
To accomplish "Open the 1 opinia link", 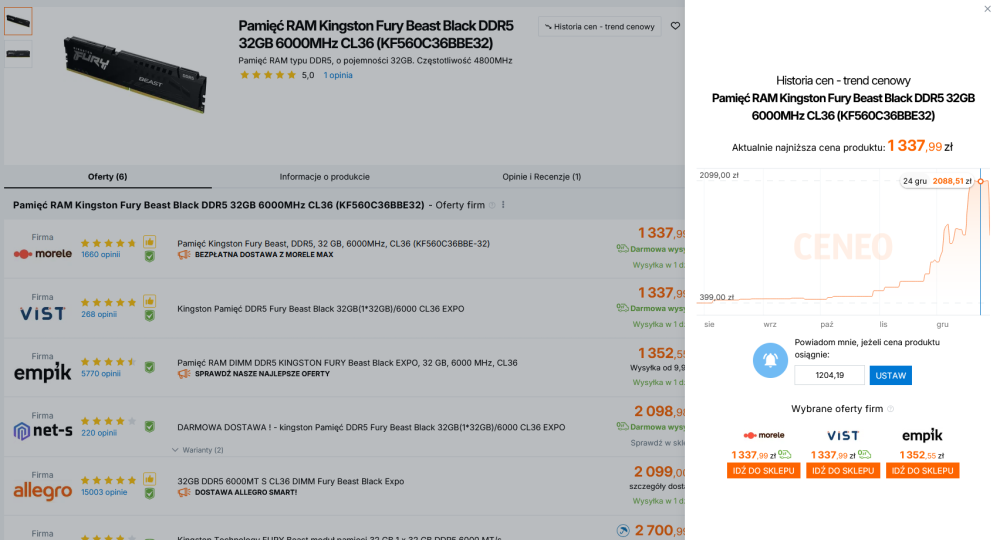I will pyautogui.click(x=337, y=75).
